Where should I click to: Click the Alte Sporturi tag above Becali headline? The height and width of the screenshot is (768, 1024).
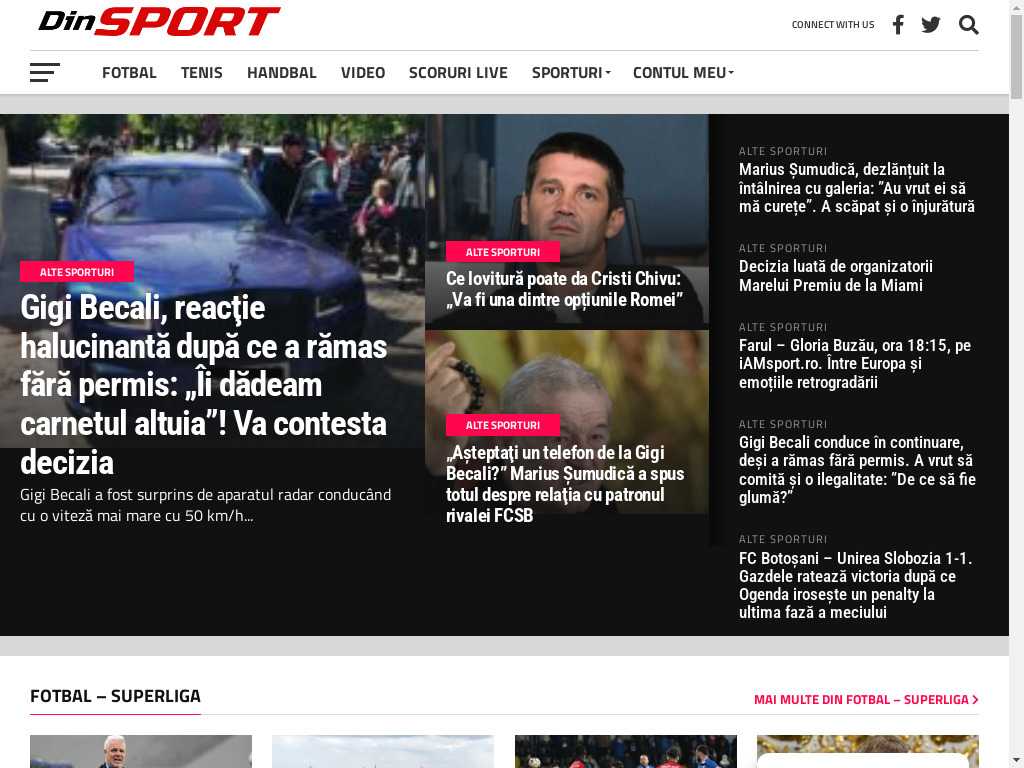(77, 272)
